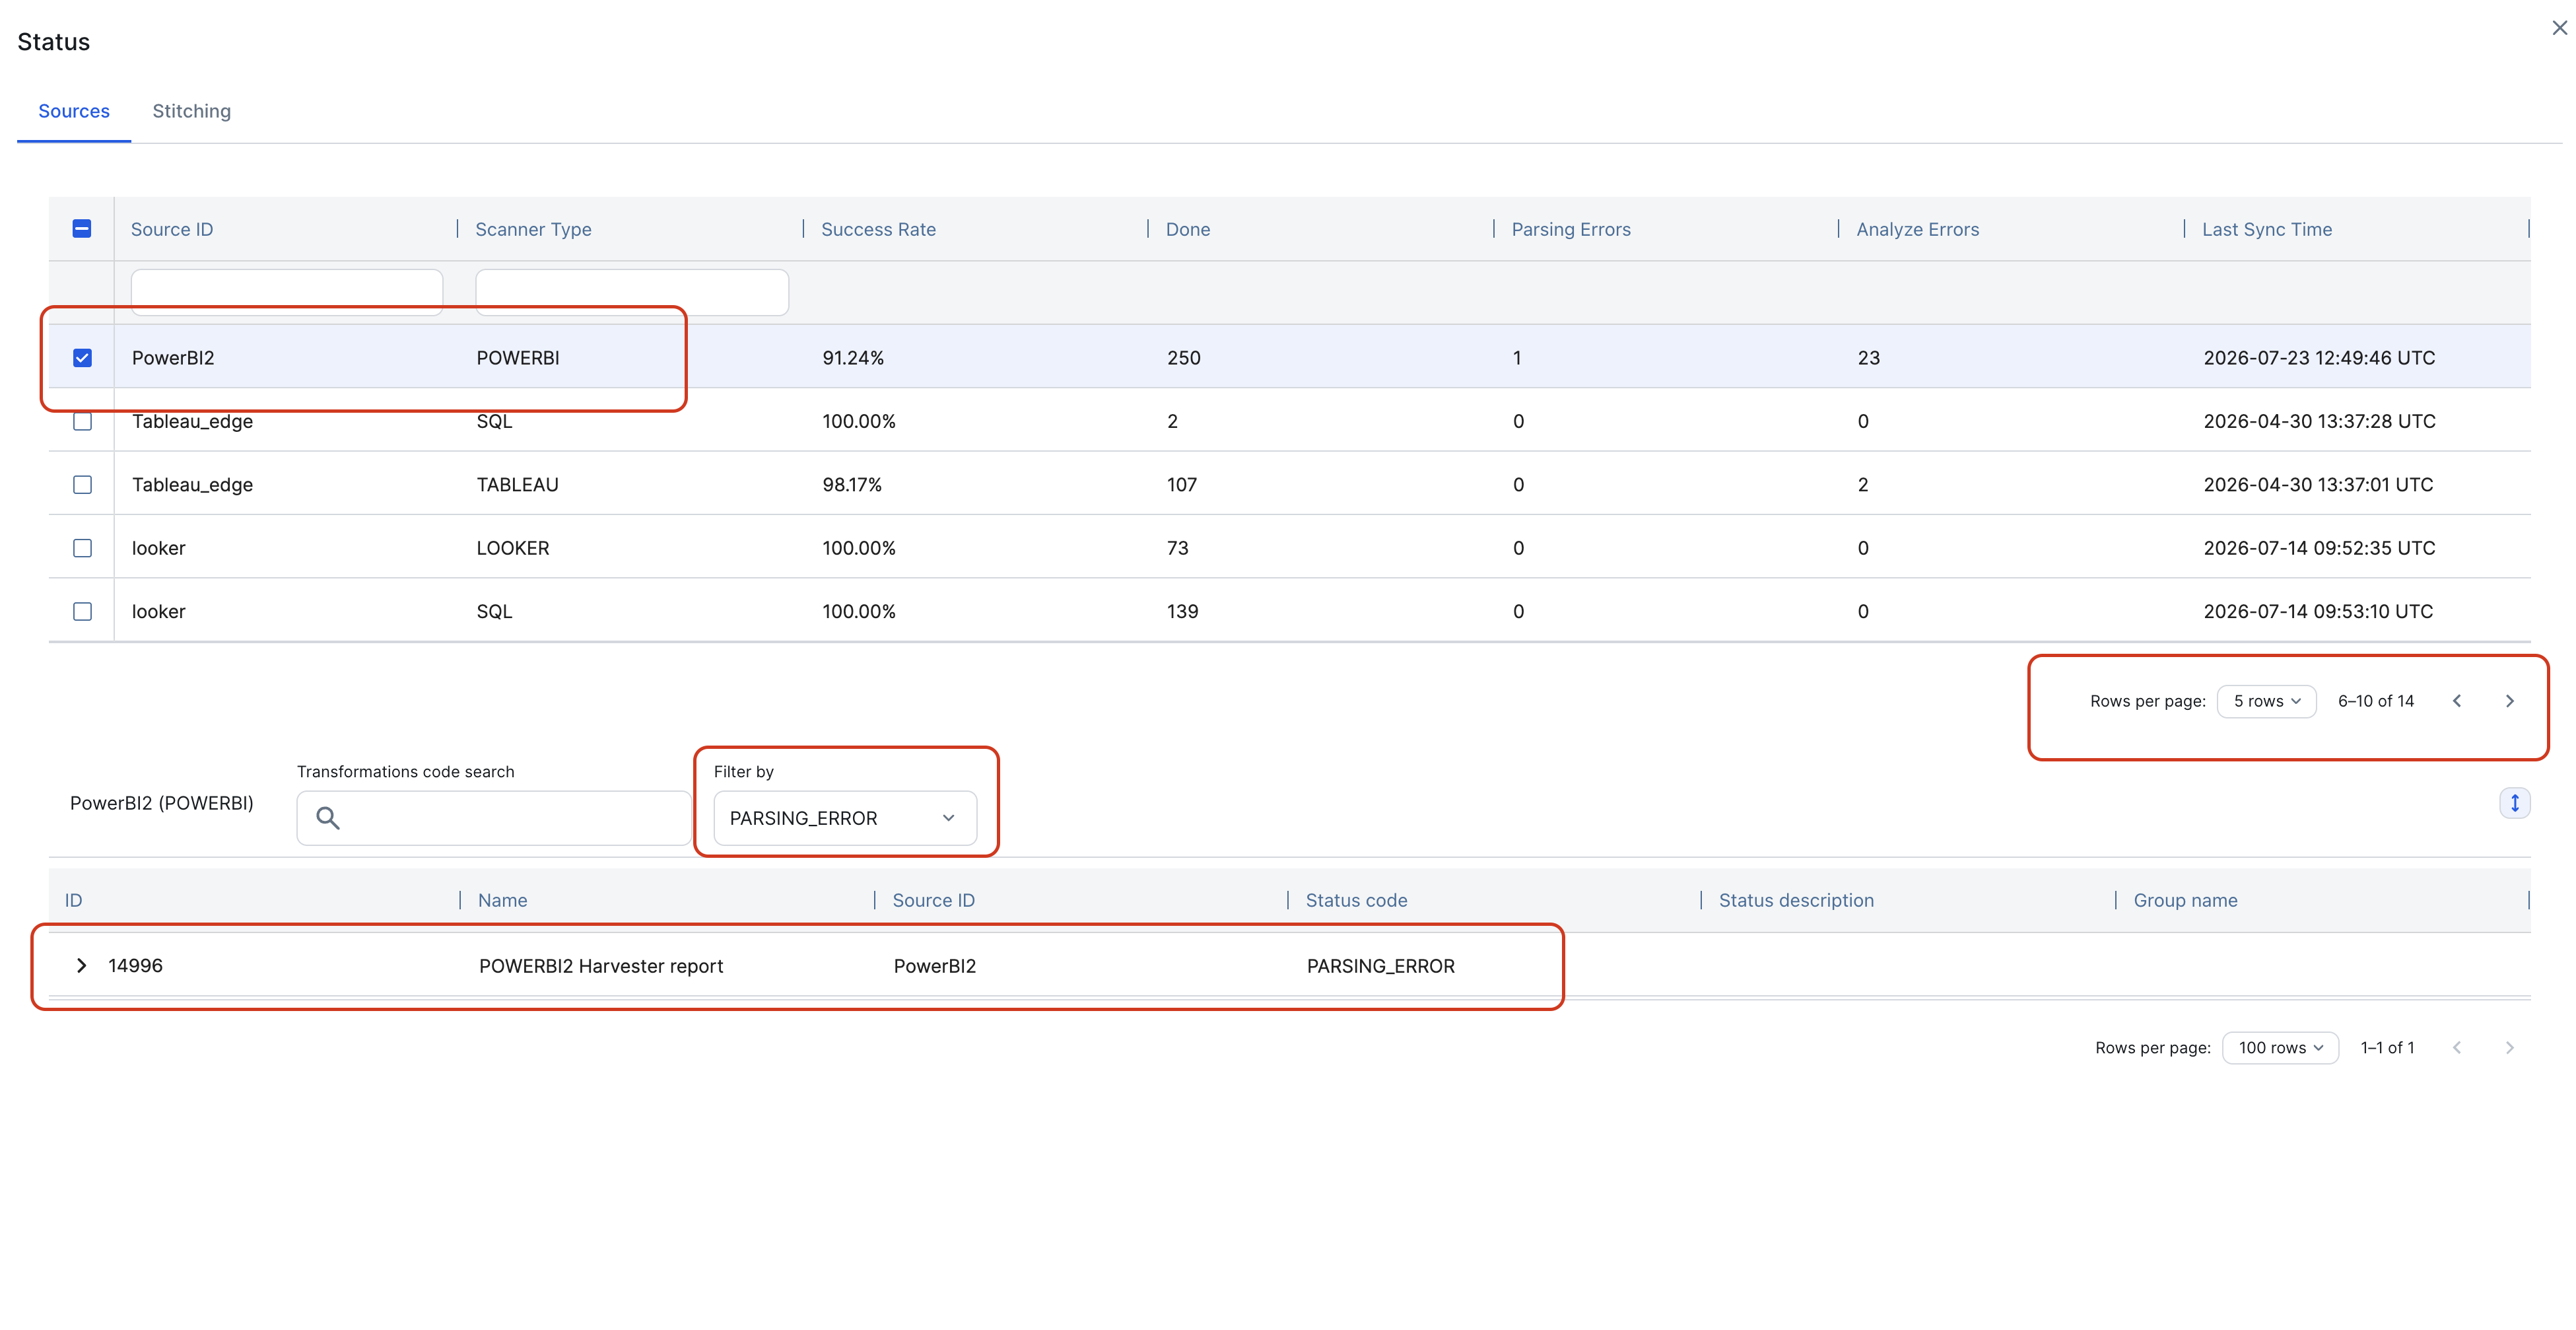The height and width of the screenshot is (1330, 2576).
Task: Click the 2026-07-23 12:49:46 UTC sync time
Action: 2319,358
